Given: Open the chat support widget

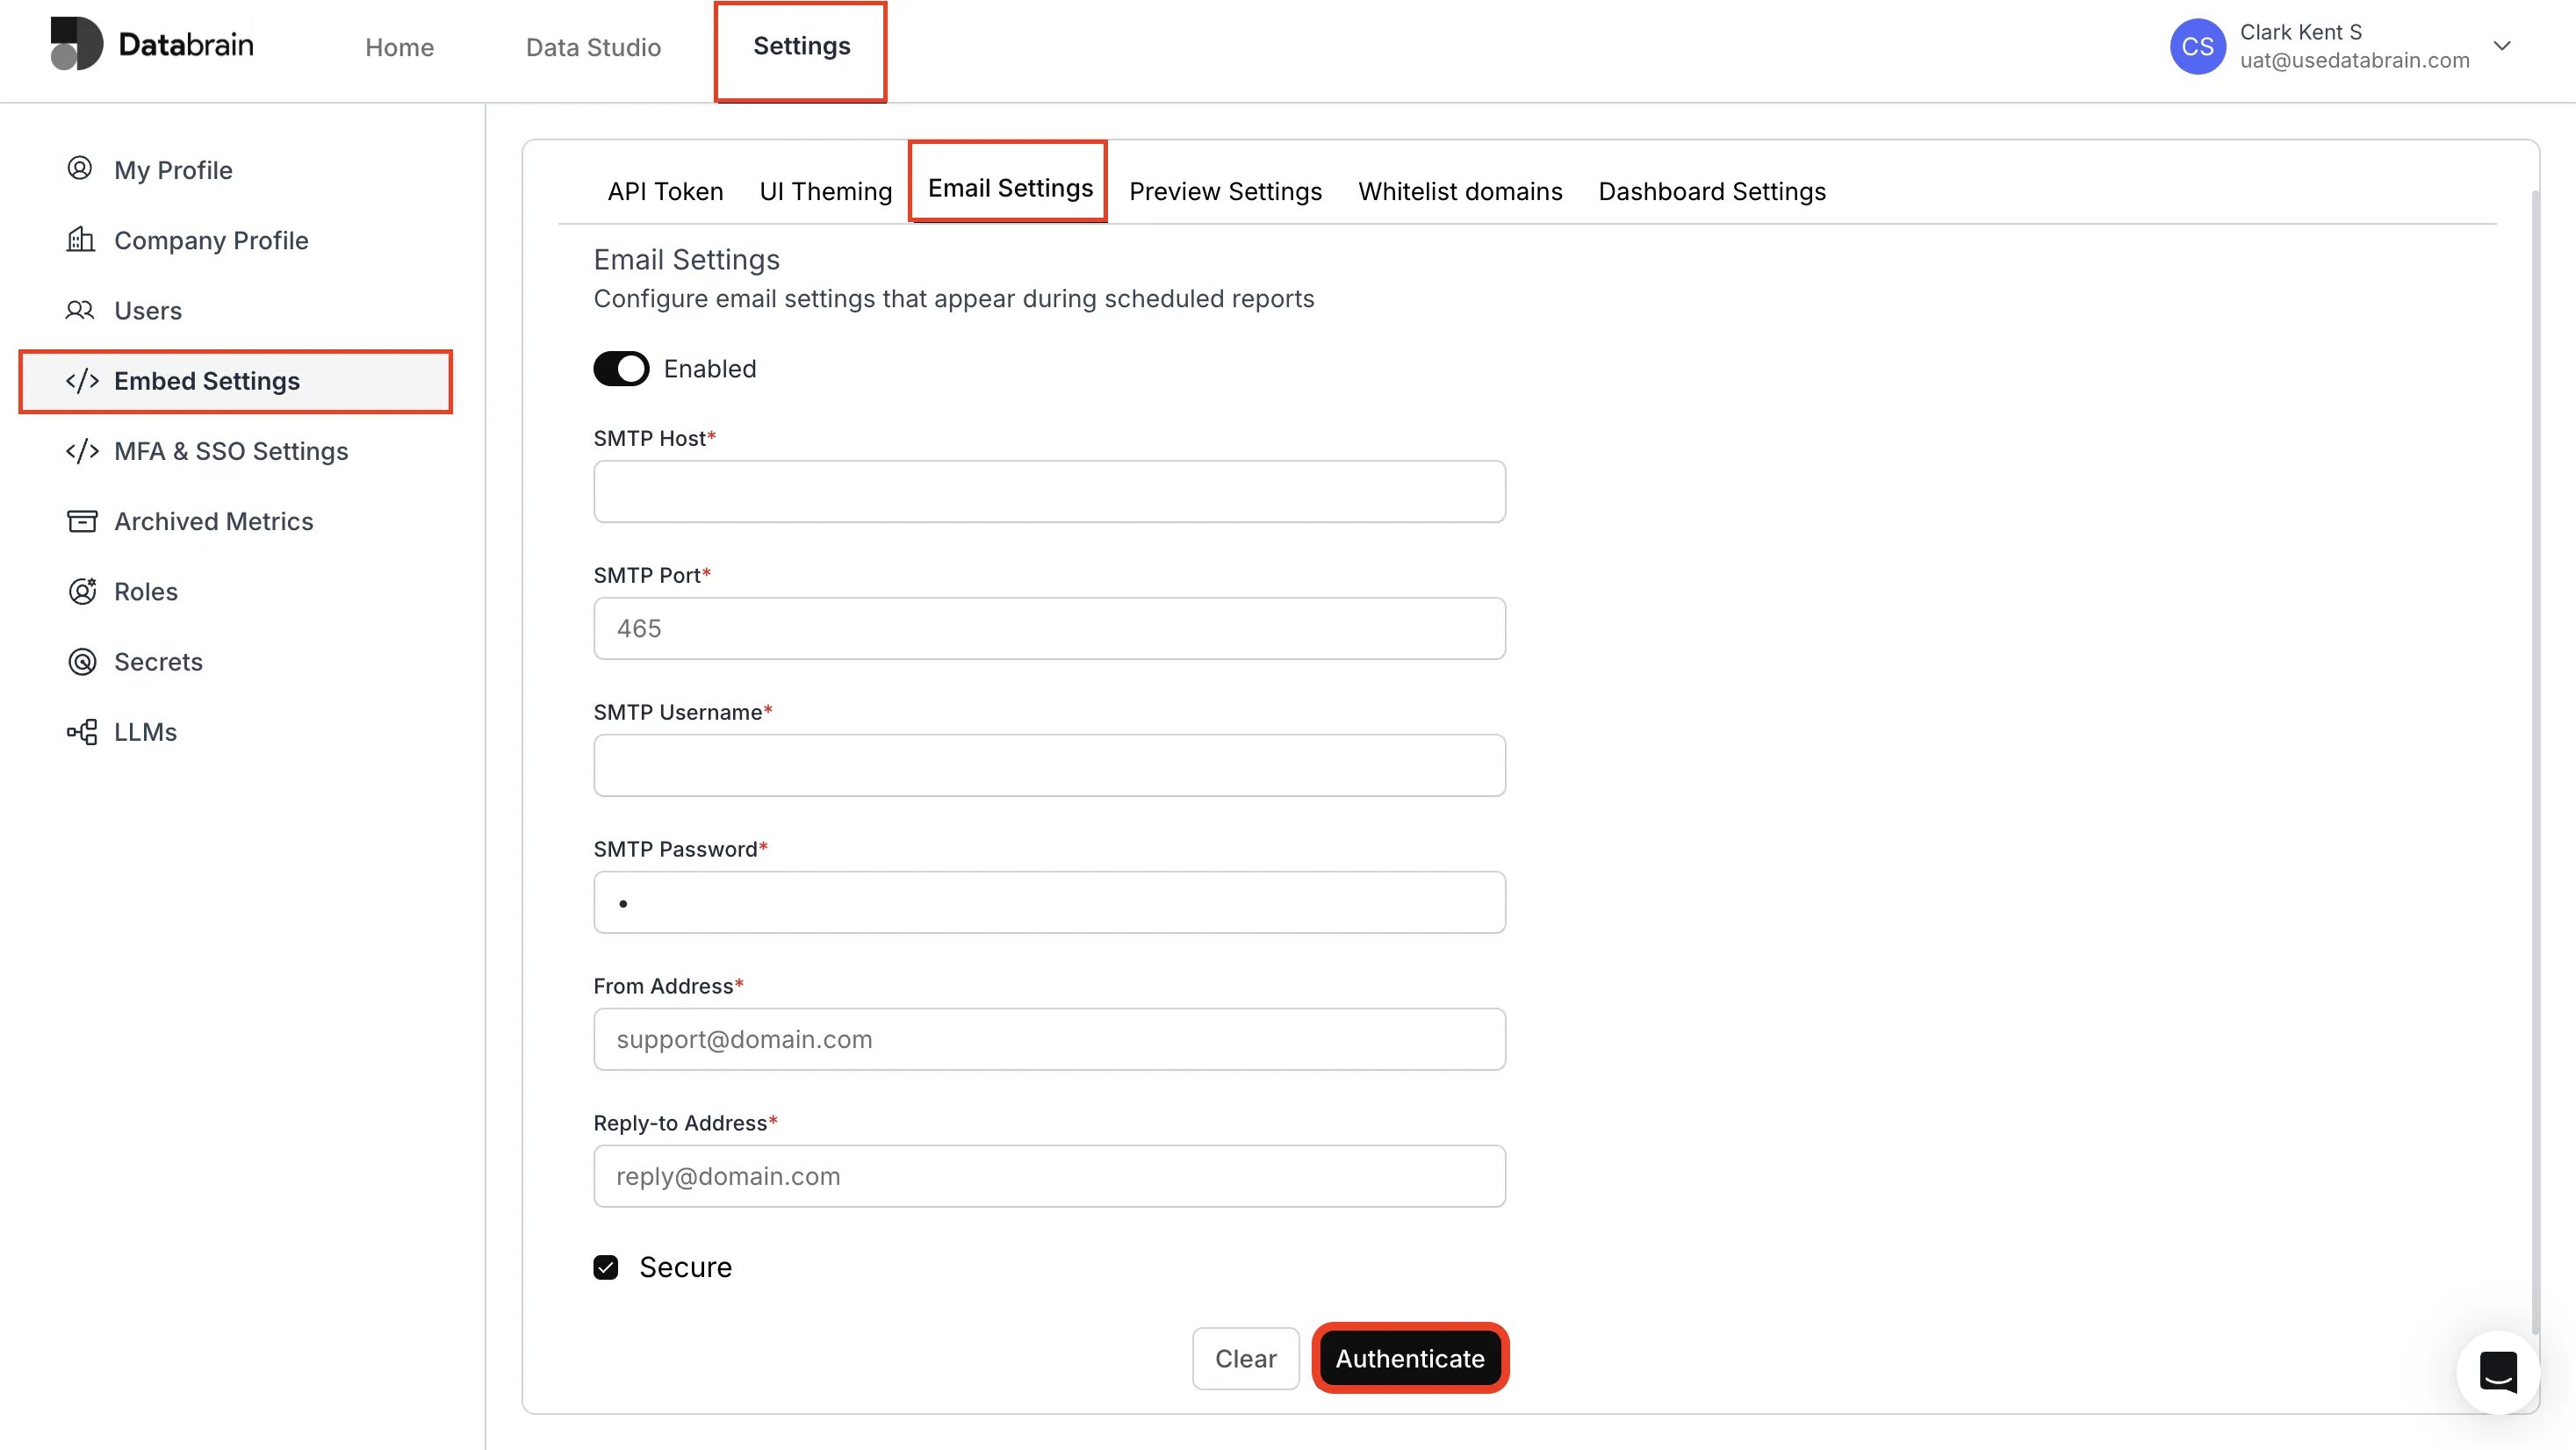Looking at the screenshot, I should (x=2498, y=1372).
